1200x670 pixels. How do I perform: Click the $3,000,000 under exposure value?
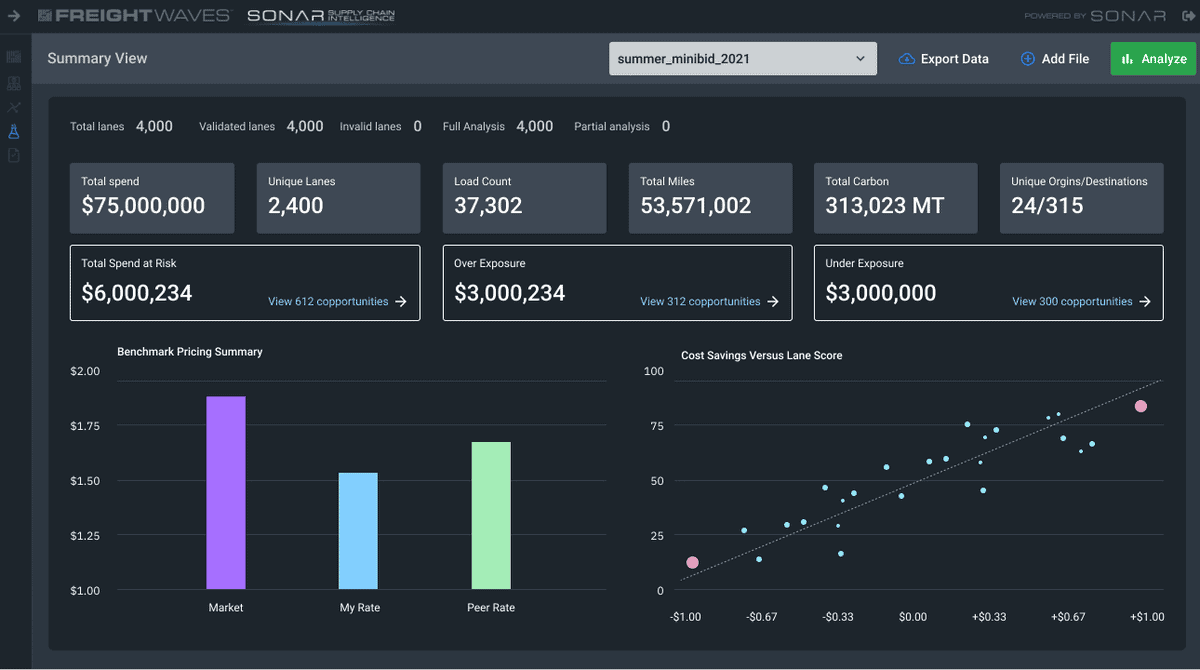881,293
